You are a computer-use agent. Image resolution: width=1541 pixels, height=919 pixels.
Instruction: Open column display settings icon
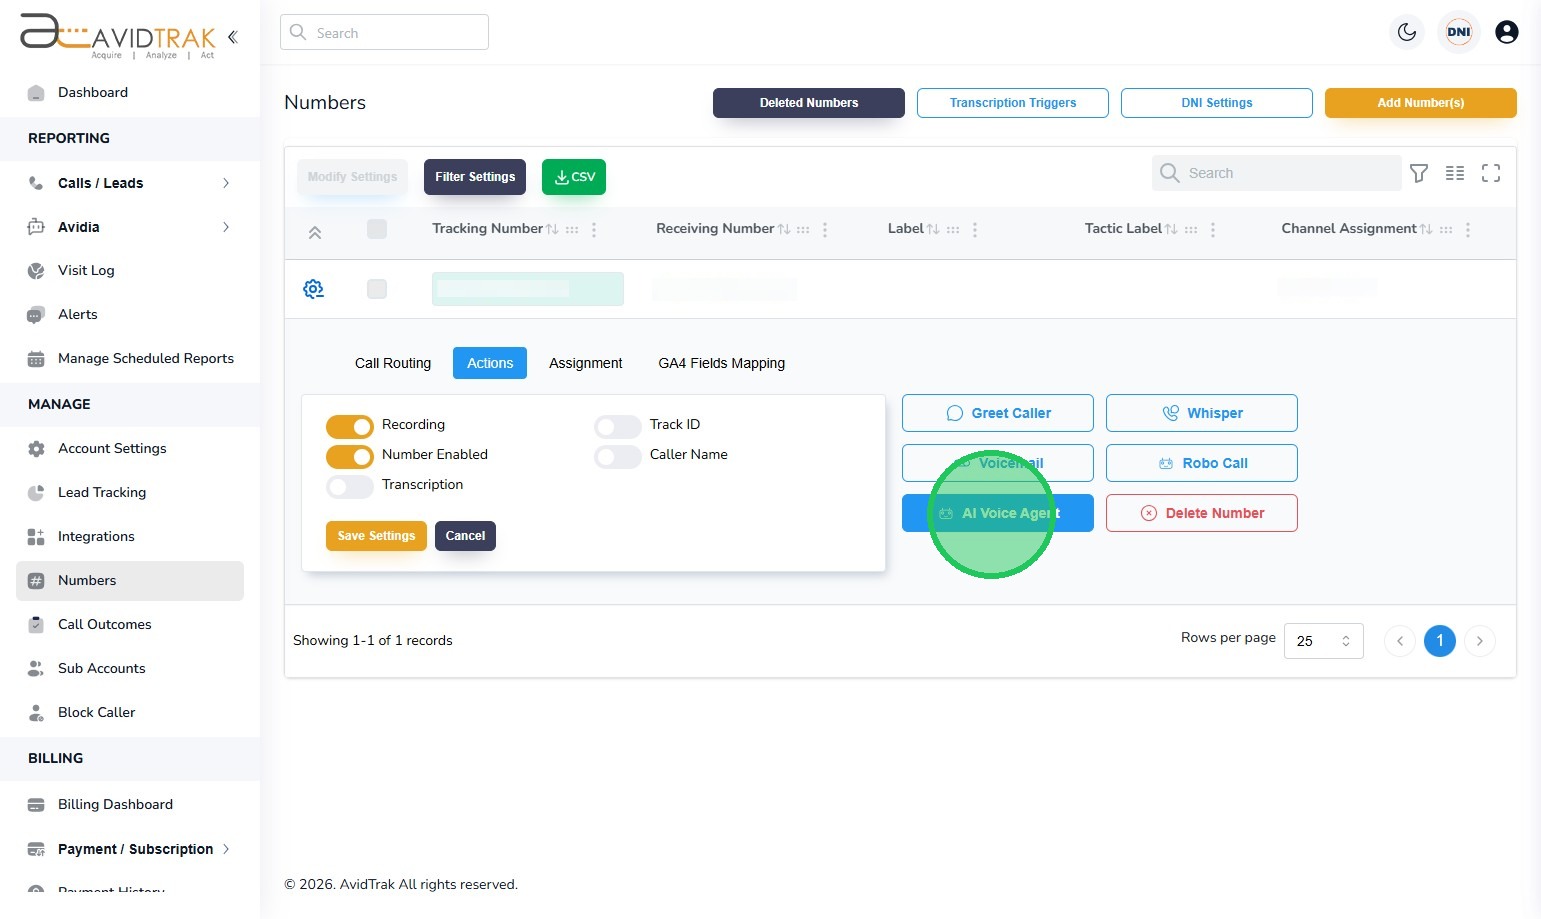coord(1455,173)
